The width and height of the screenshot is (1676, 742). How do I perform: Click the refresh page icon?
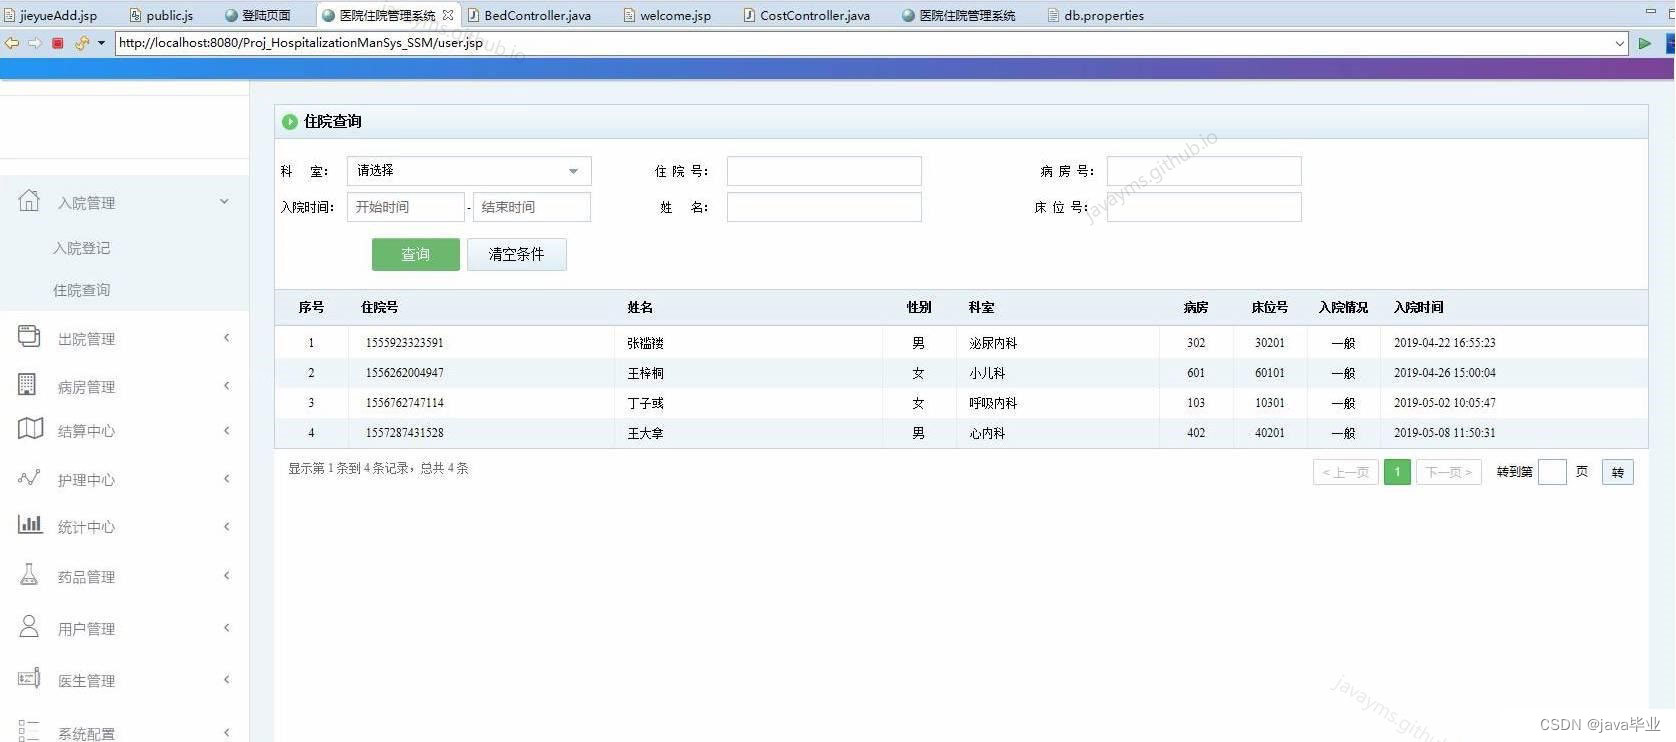[82, 43]
